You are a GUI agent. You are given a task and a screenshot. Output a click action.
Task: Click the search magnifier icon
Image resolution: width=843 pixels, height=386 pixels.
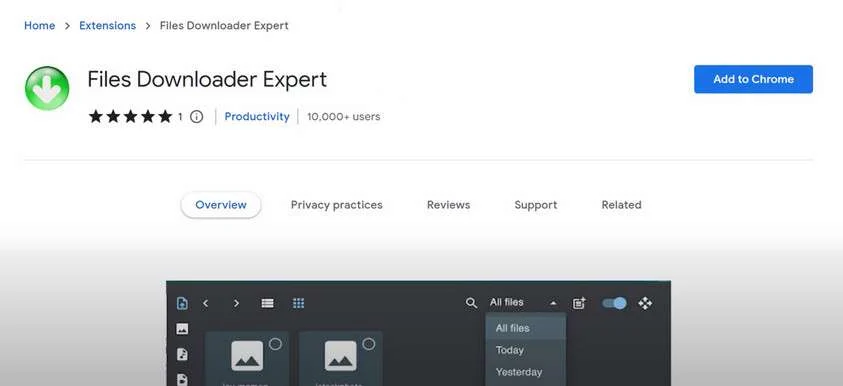[x=471, y=303]
